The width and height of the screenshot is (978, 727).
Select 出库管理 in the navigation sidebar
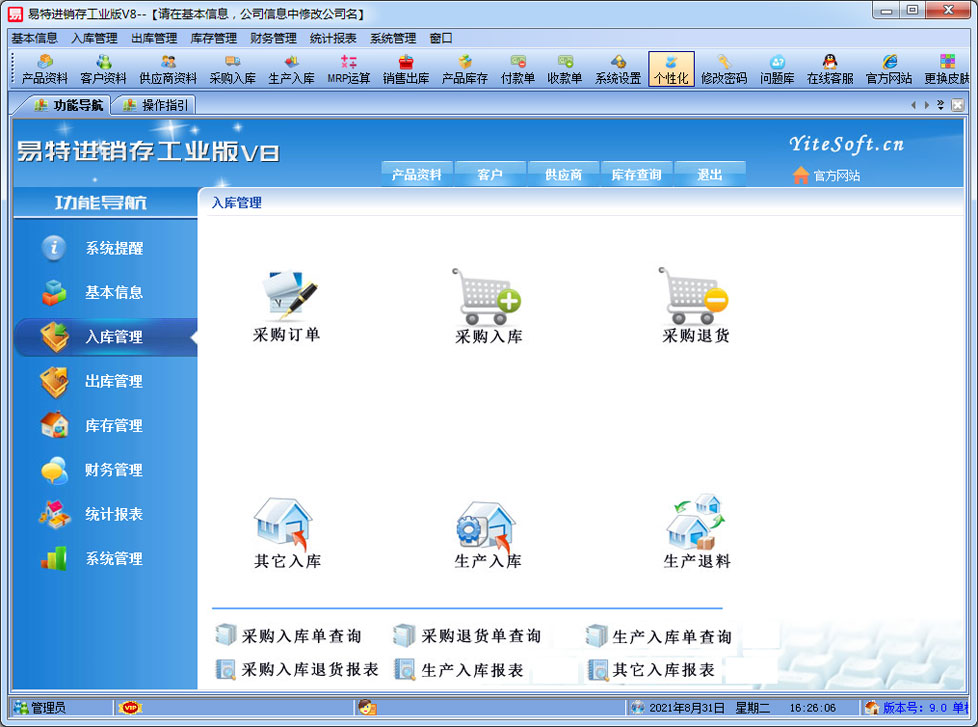[x=113, y=381]
